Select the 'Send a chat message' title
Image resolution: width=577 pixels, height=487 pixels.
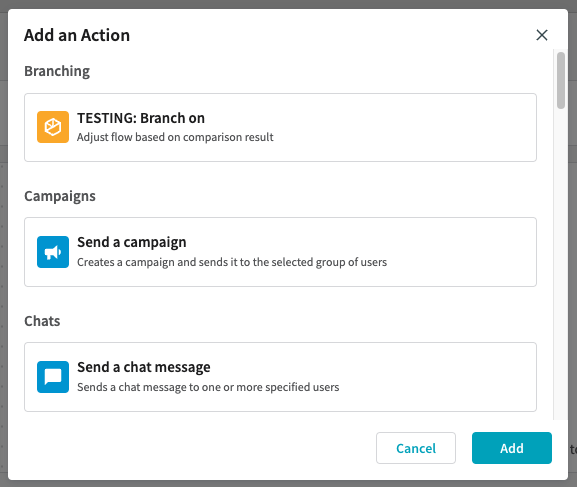click(144, 367)
